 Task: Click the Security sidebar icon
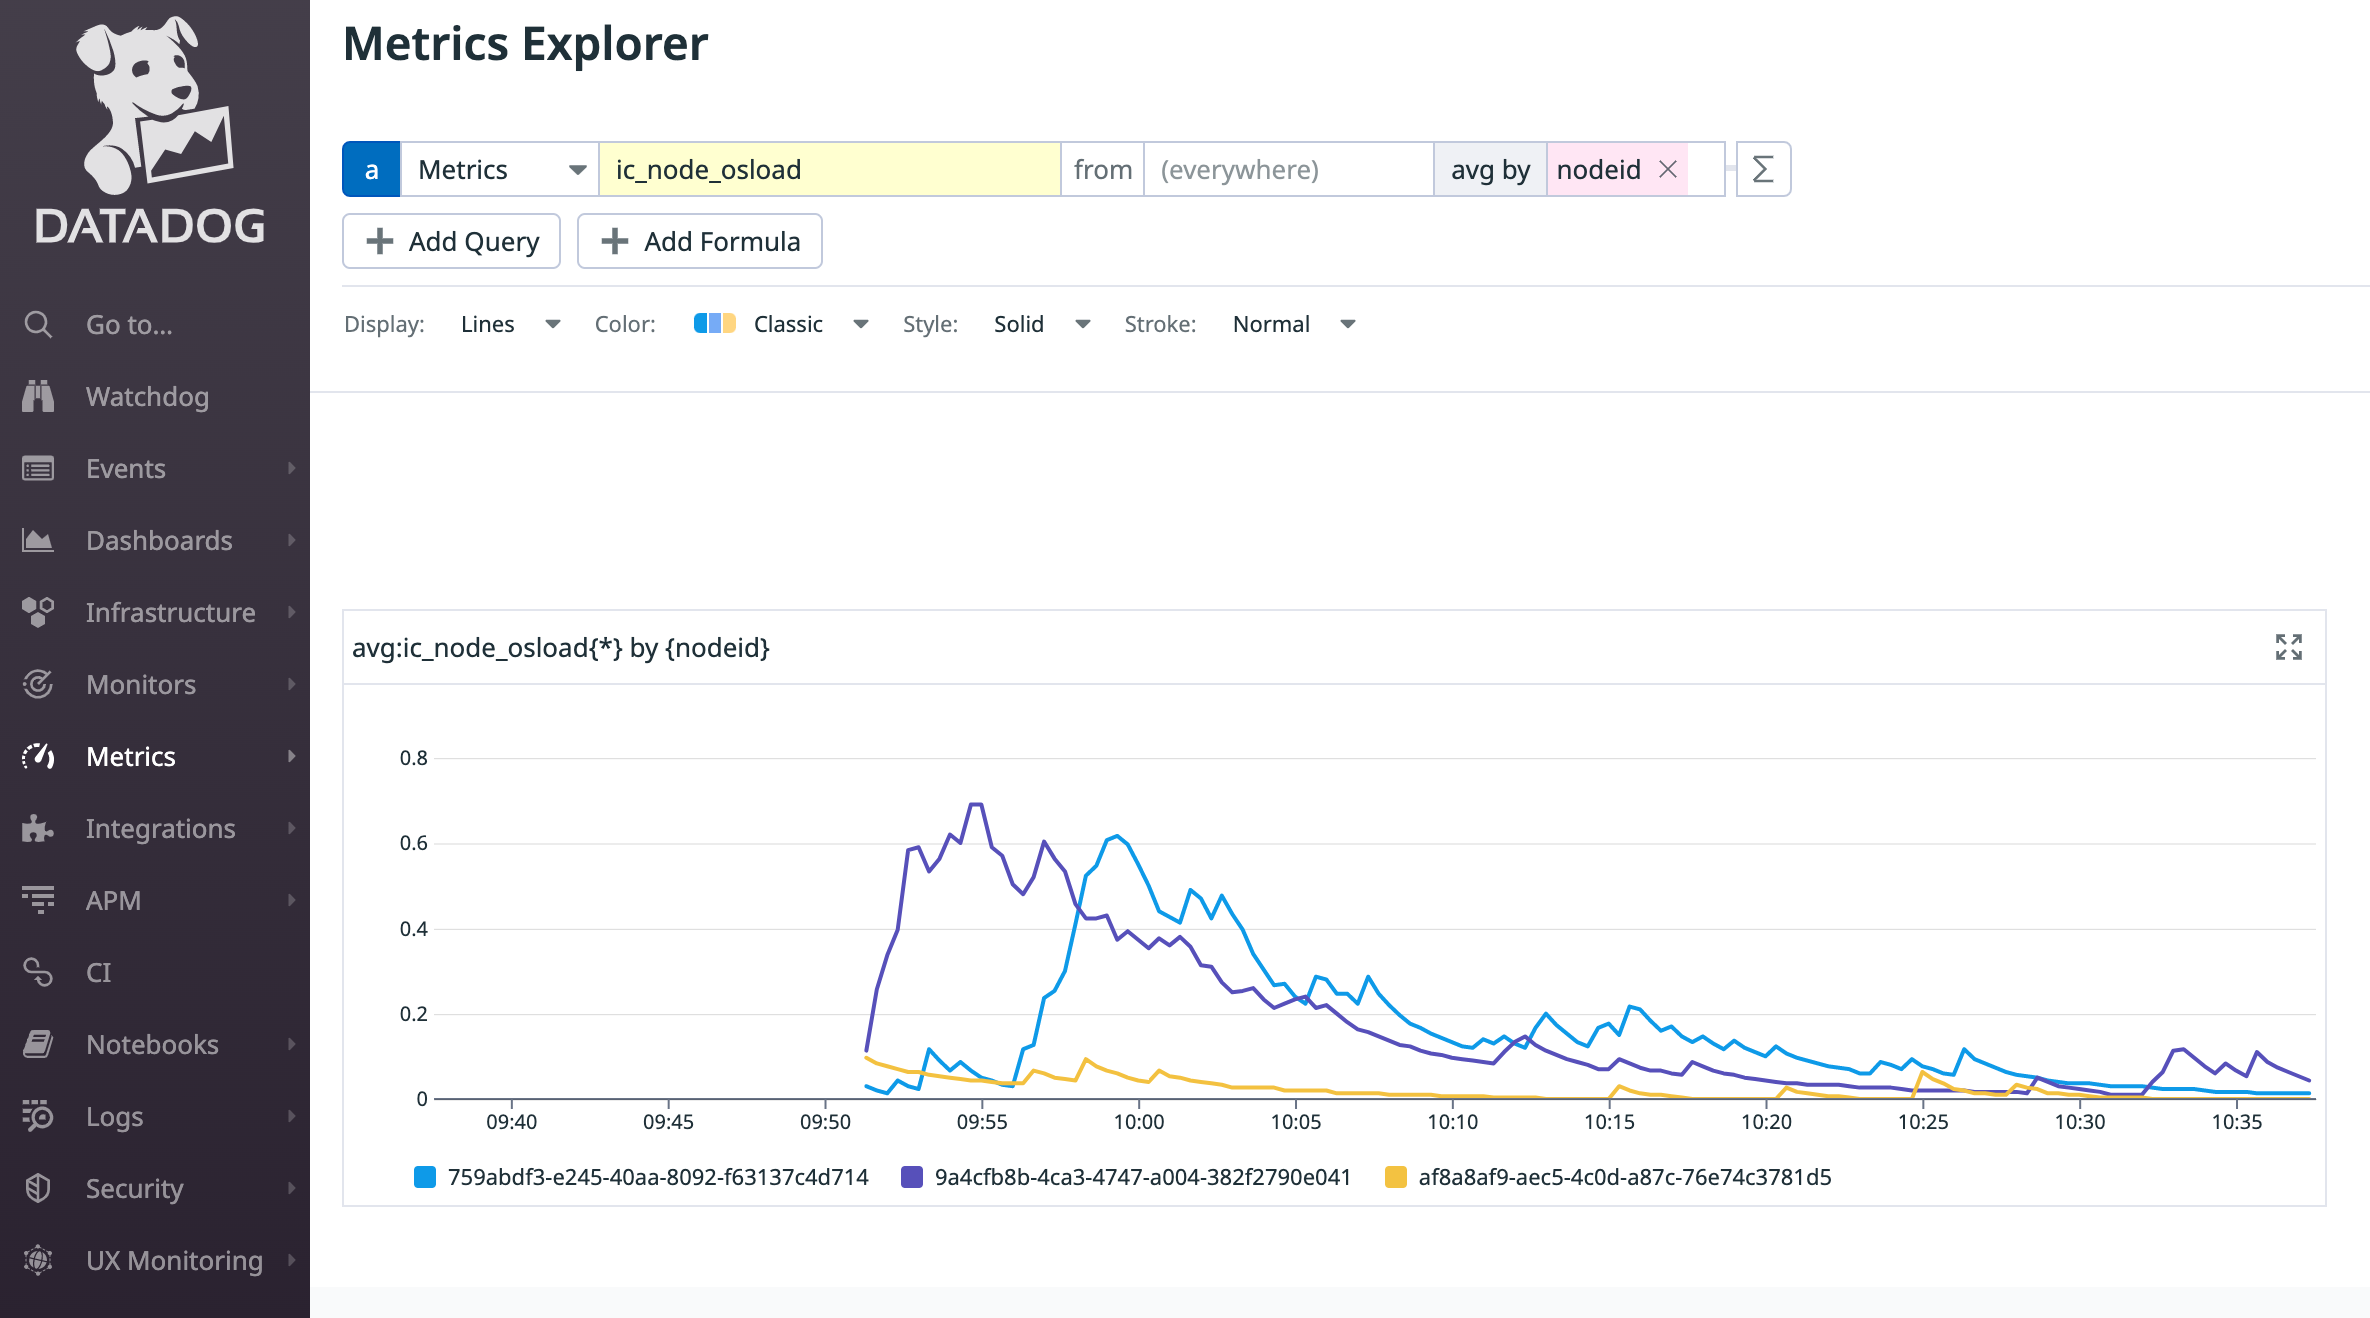(x=38, y=1188)
